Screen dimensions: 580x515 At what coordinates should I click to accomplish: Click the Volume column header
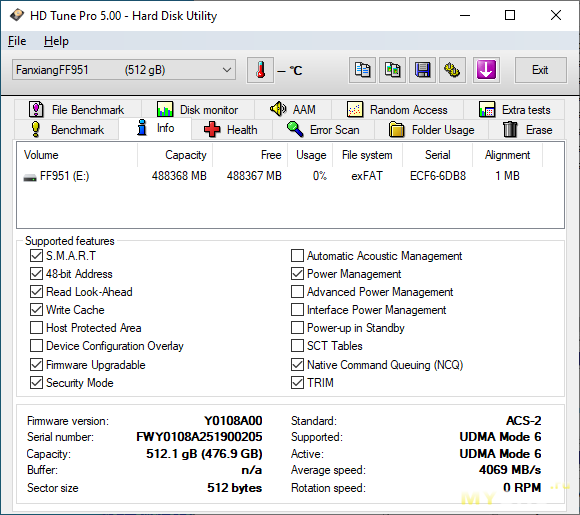point(77,155)
